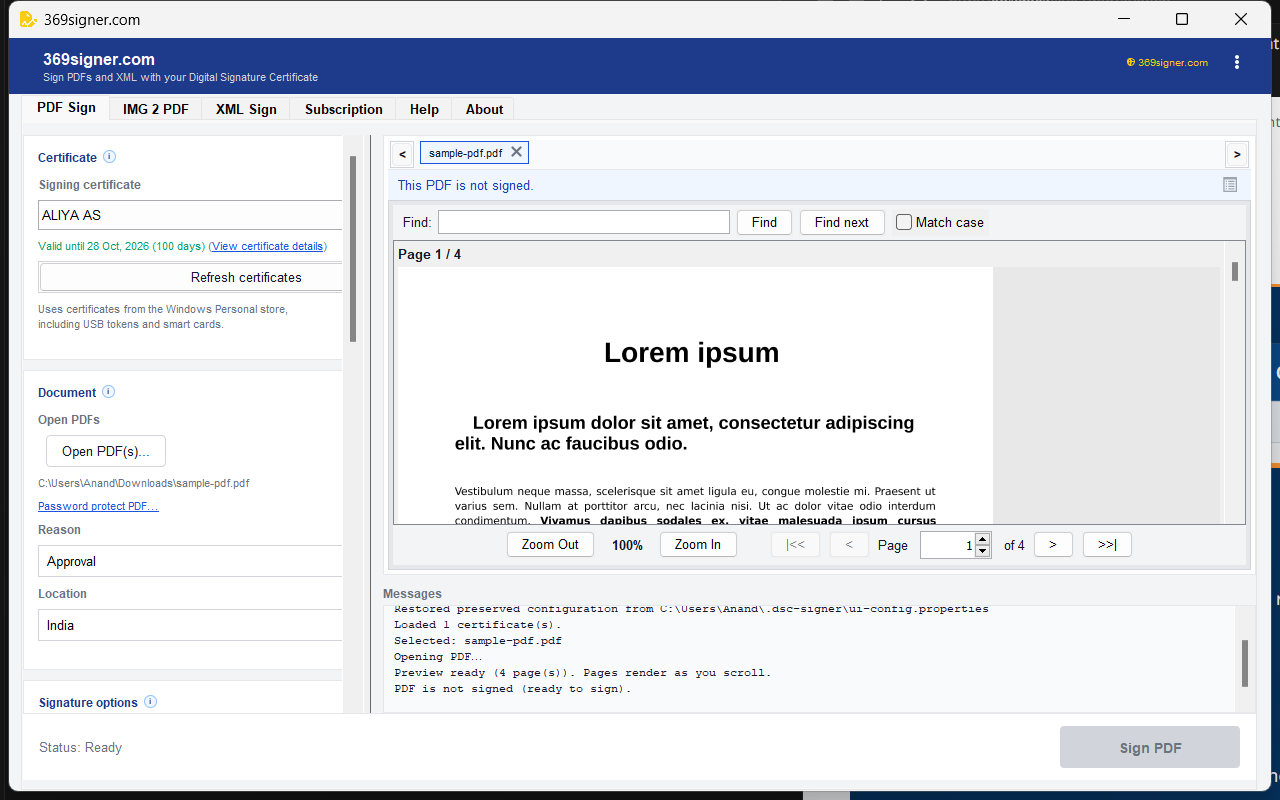Jump to last page button
Viewport: 1280px width, 800px height.
tap(1107, 545)
